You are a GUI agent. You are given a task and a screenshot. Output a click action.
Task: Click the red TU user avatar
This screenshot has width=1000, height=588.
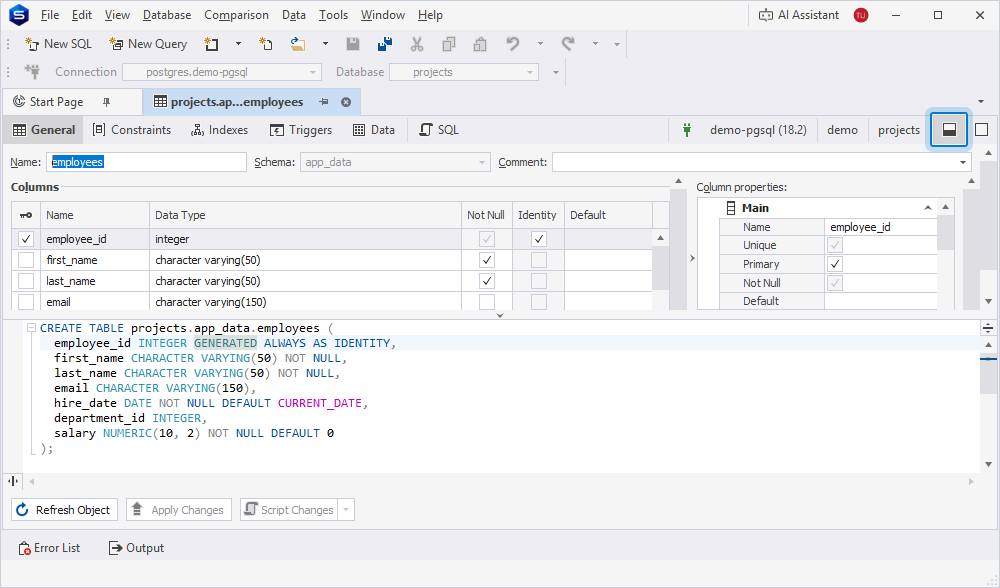pyautogui.click(x=861, y=15)
